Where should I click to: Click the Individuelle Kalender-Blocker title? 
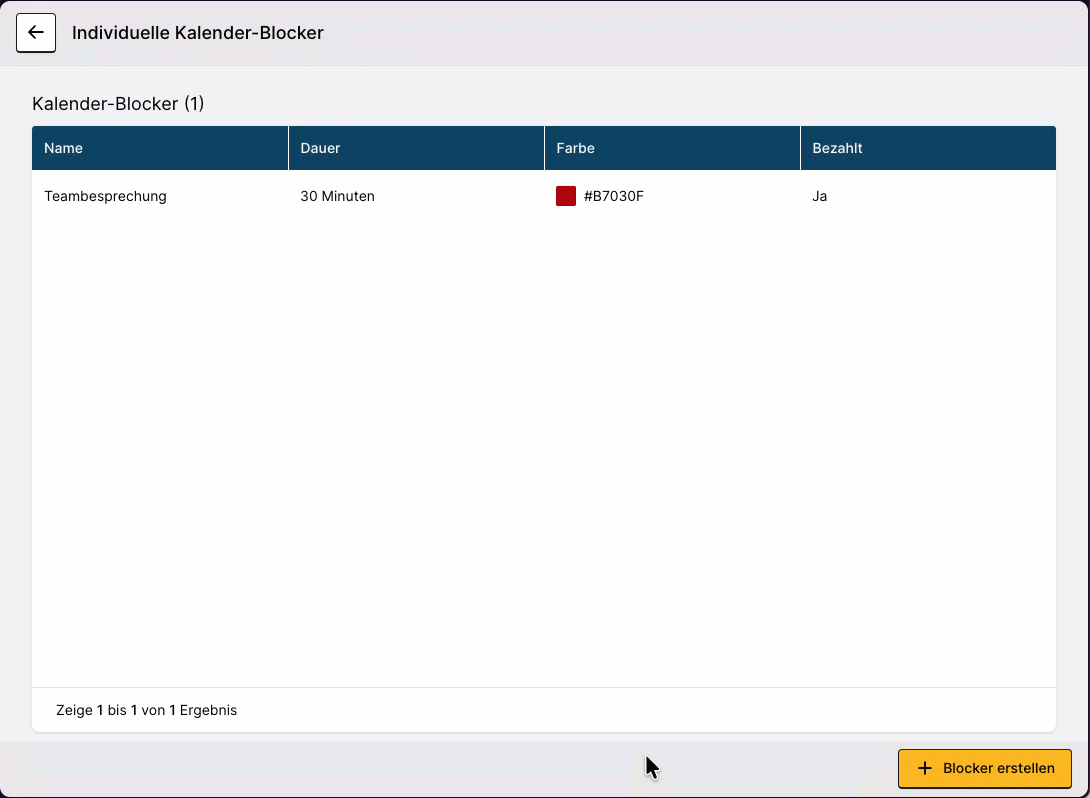pyautogui.click(x=198, y=32)
